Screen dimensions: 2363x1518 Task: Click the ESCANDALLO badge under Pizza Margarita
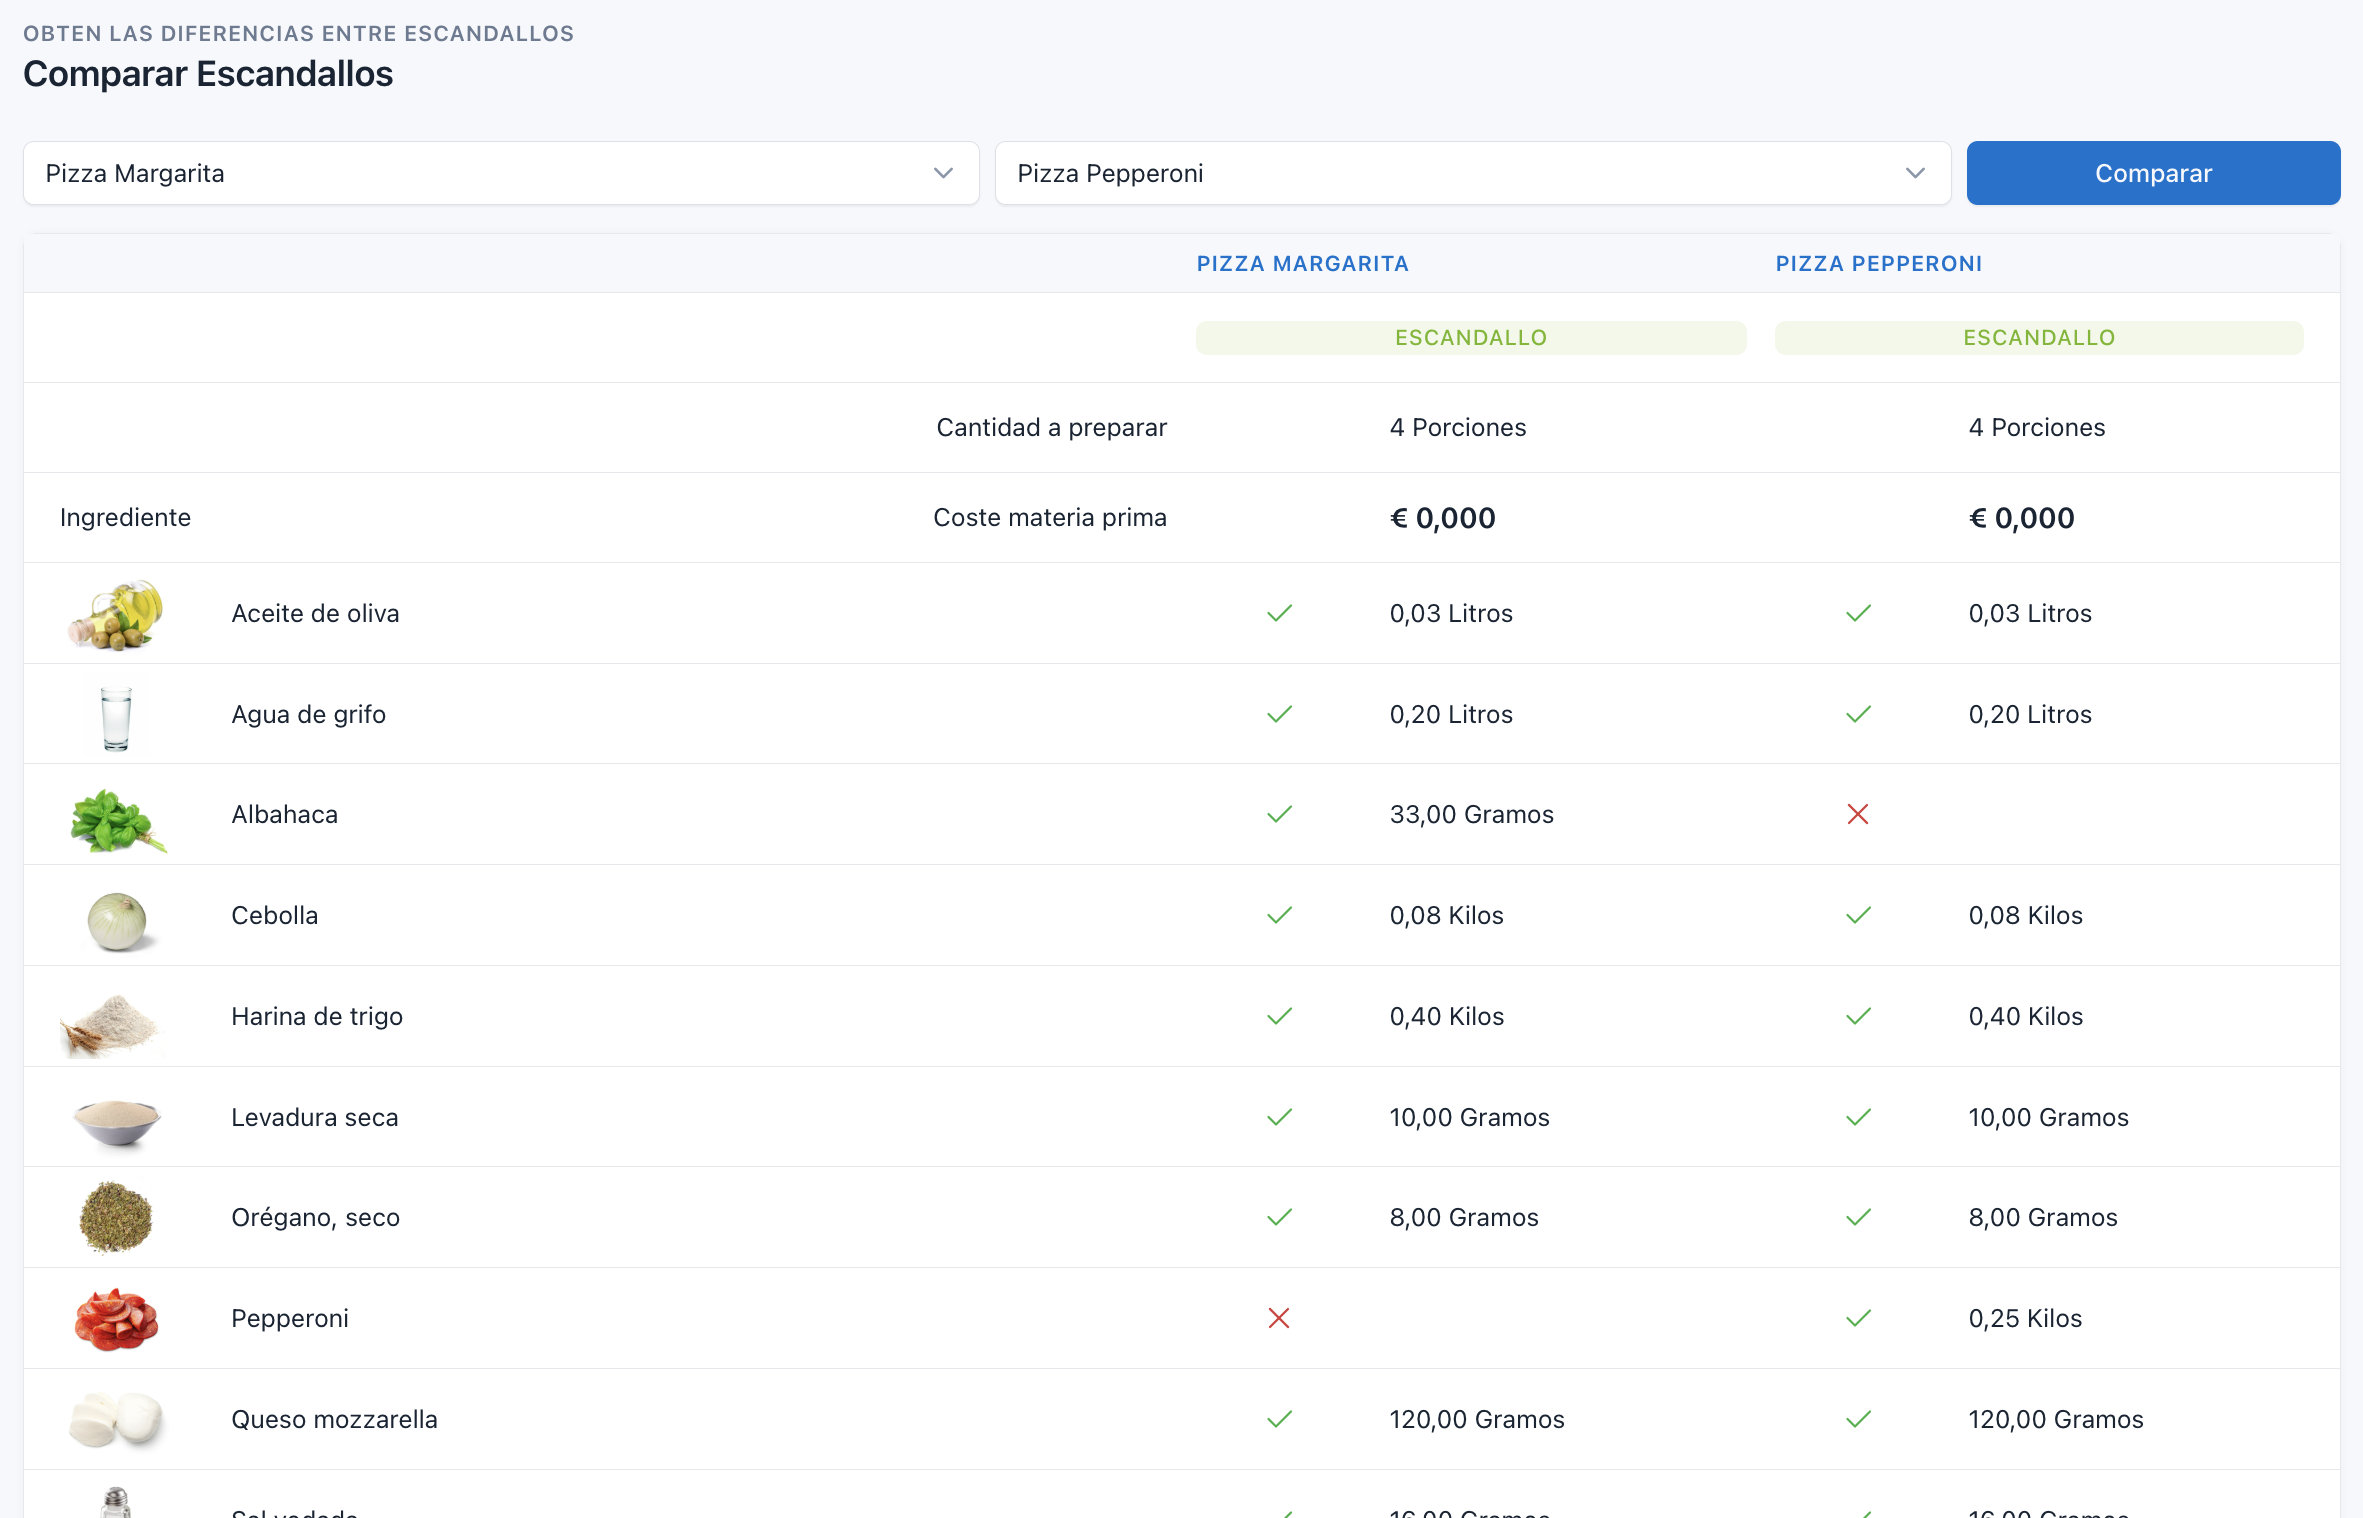(x=1471, y=338)
